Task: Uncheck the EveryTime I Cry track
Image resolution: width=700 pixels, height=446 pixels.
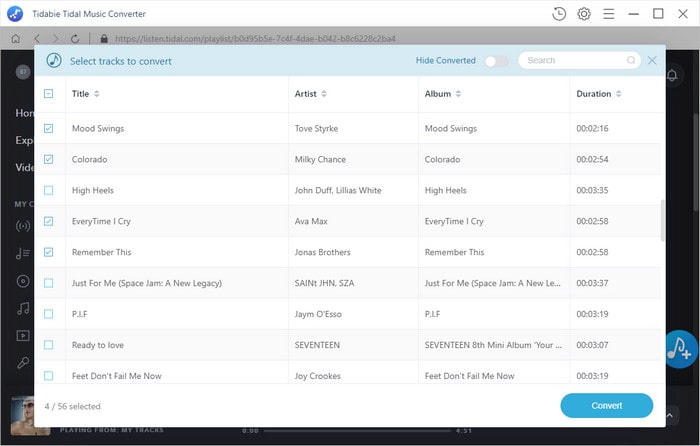Action: [48, 221]
